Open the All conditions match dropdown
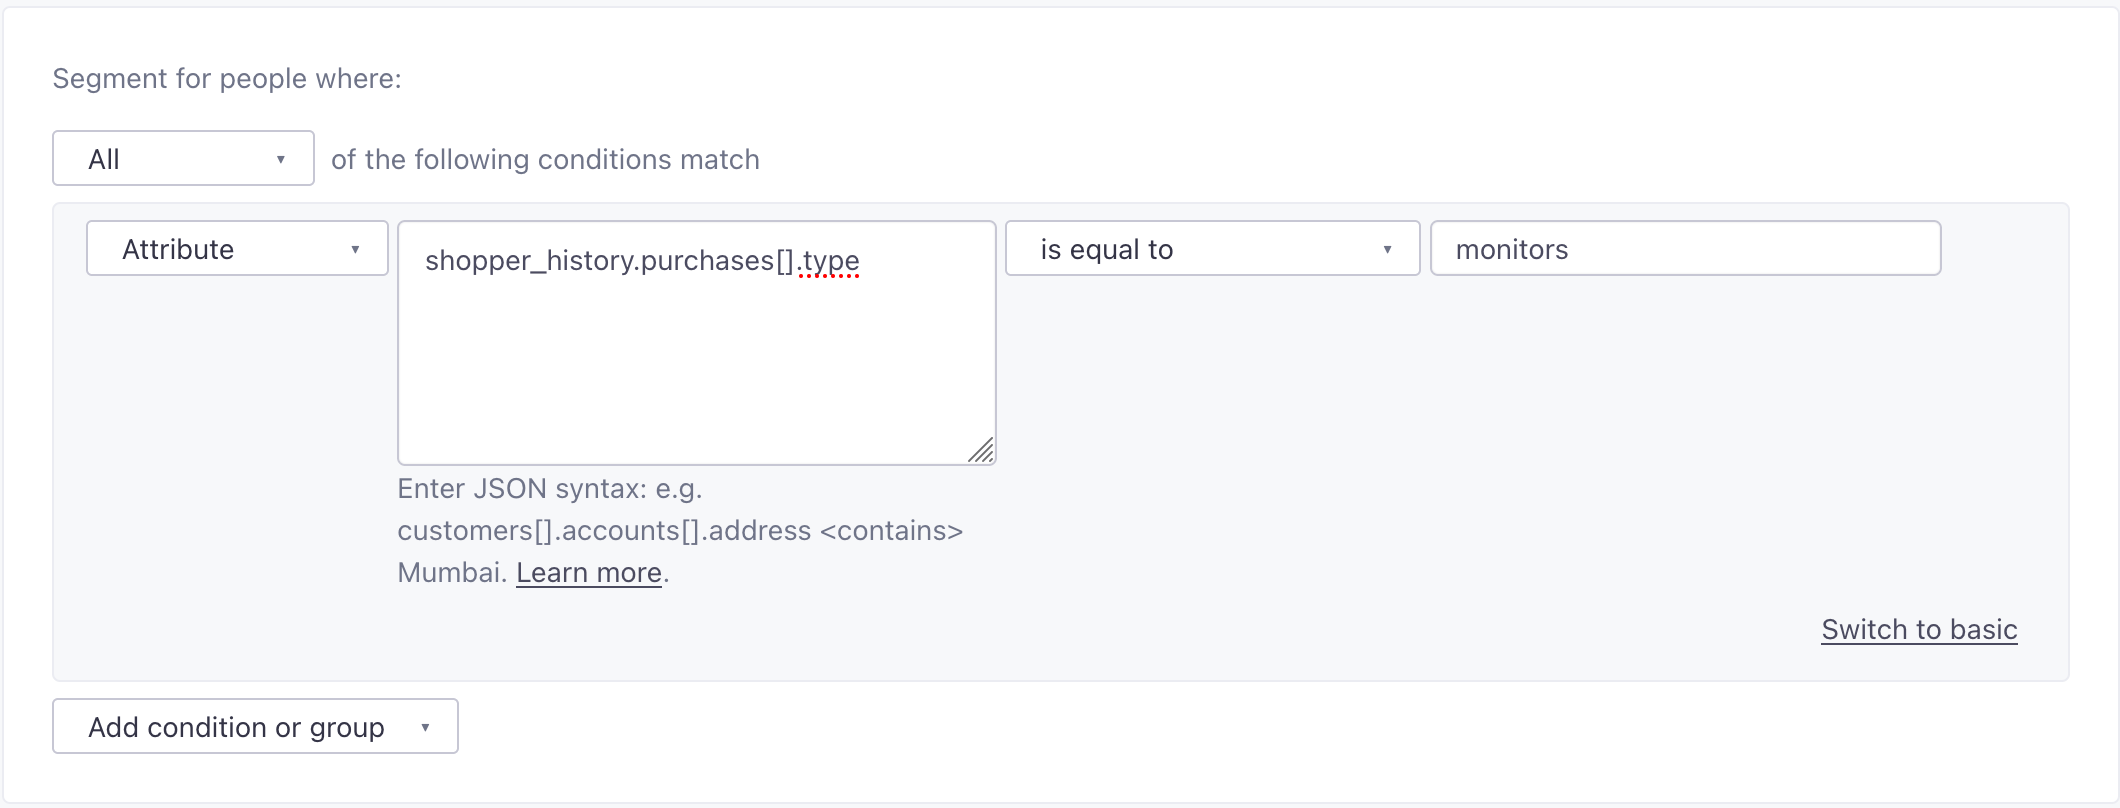2120x808 pixels. pyautogui.click(x=182, y=158)
